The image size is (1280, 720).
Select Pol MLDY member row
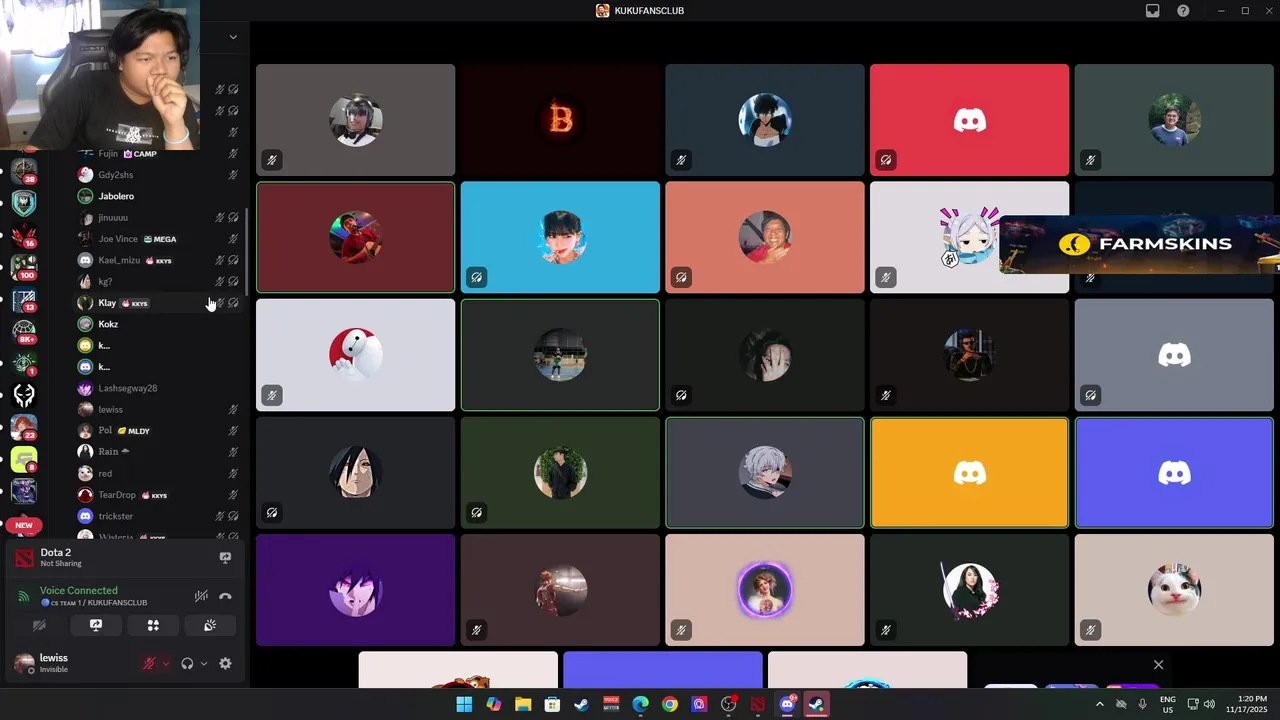tap(160, 431)
